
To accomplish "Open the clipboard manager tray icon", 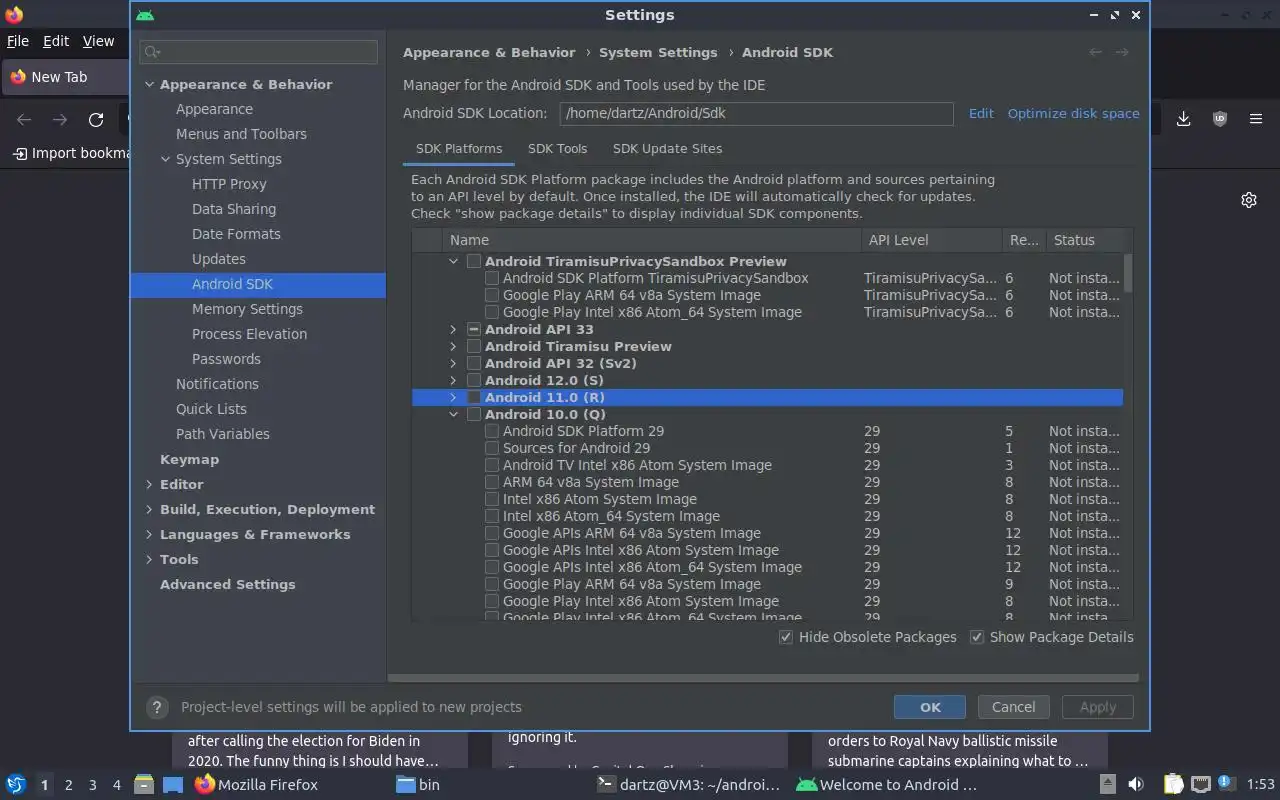I will (1172, 784).
